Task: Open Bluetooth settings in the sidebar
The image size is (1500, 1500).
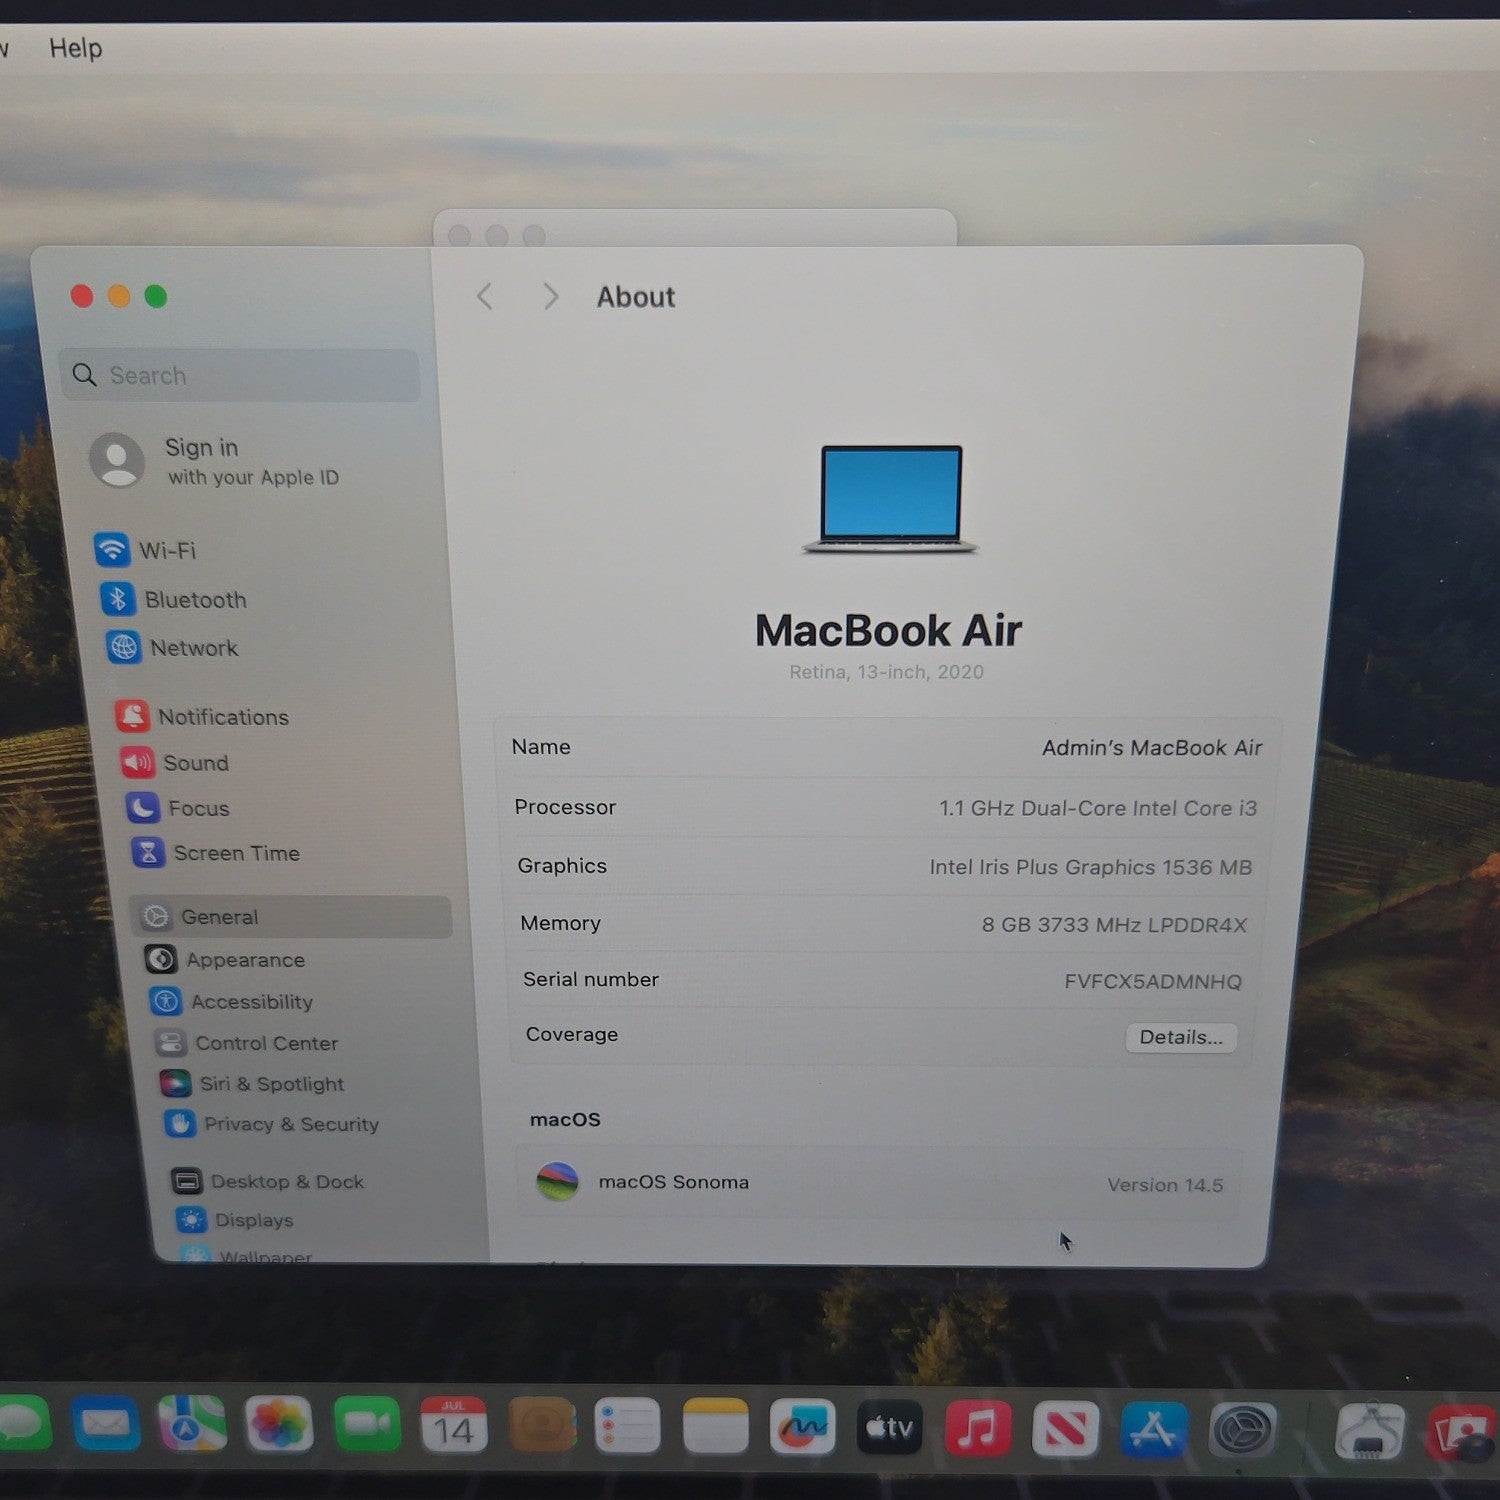Action: [173, 599]
